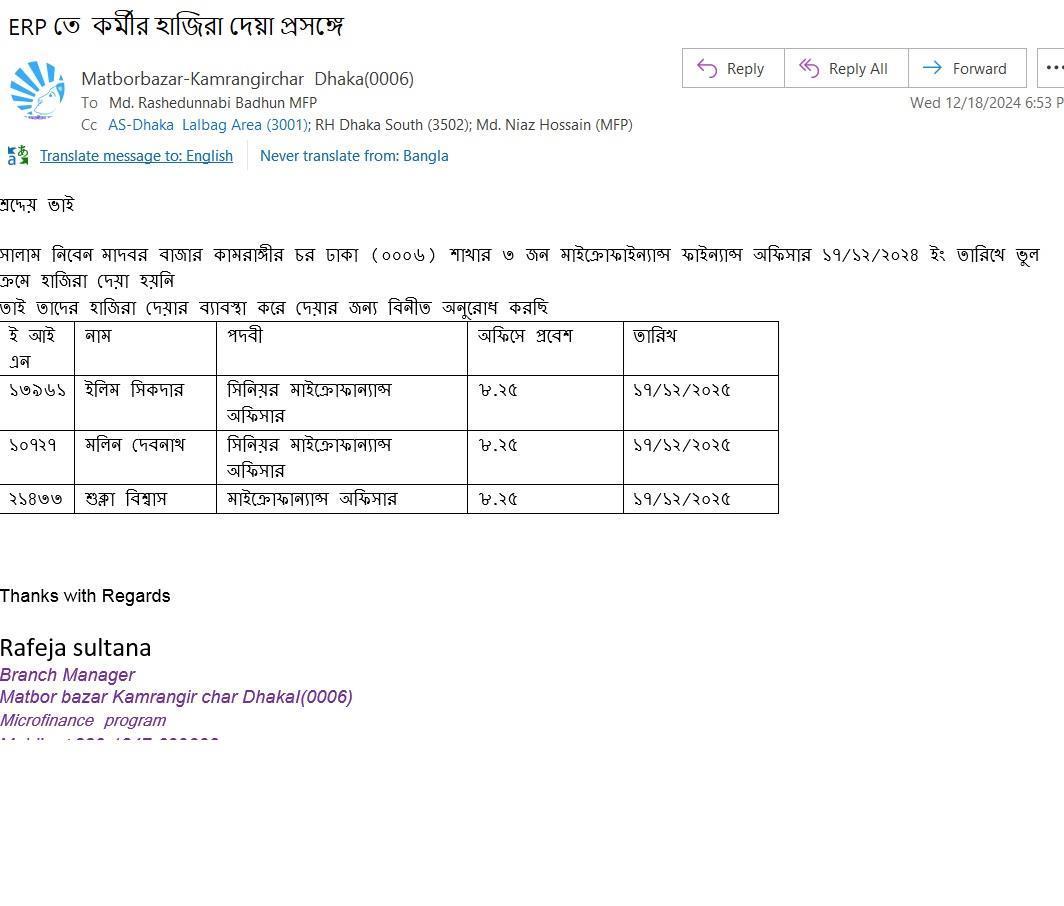The image size is (1064, 906).
Task: Click Branch Manager in the signature
Action: click(x=68, y=675)
